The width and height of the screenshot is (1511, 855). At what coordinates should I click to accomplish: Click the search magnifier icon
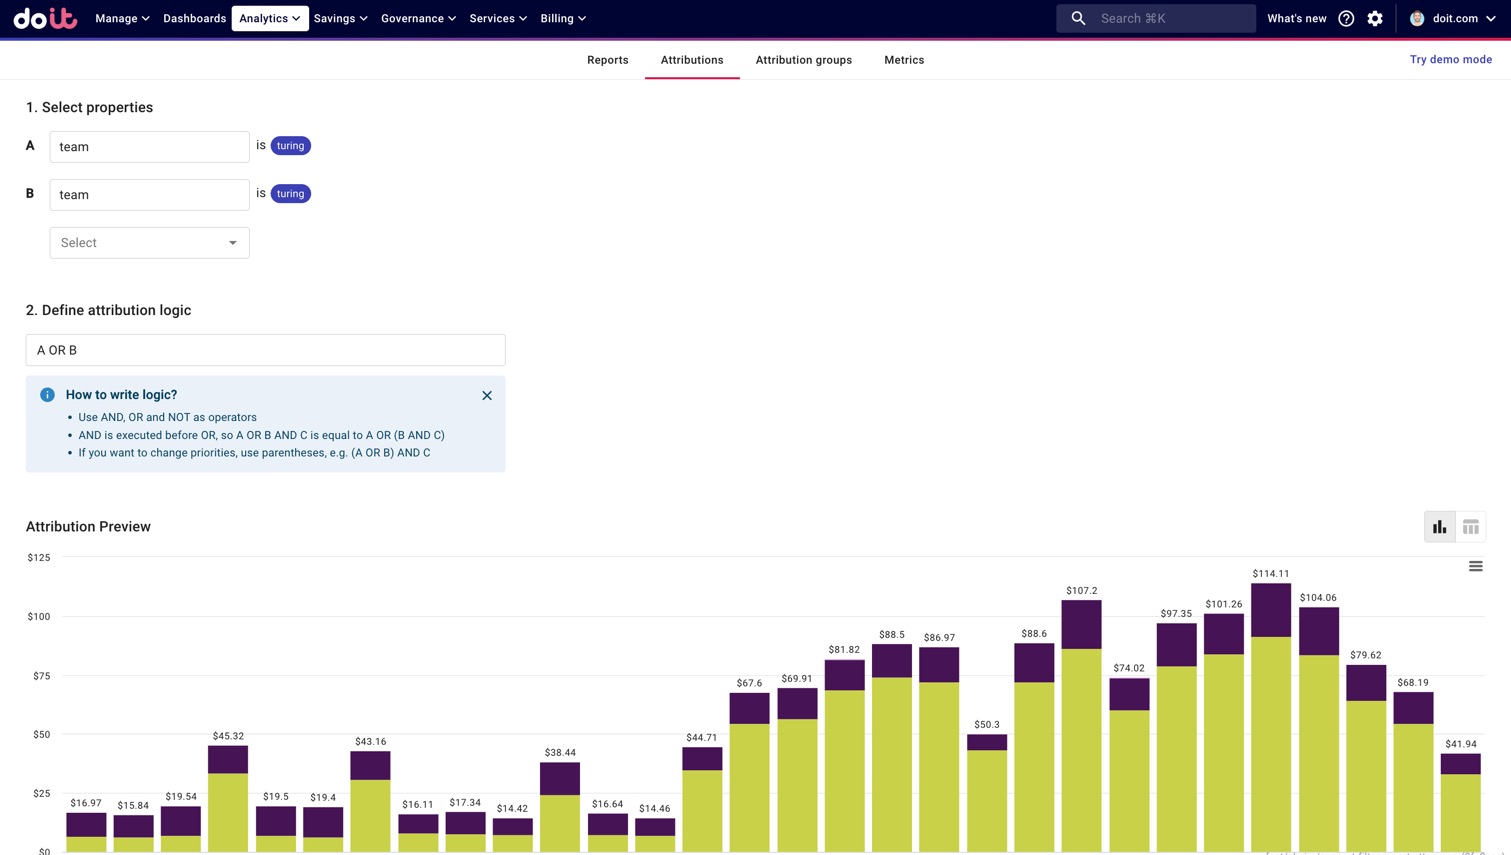point(1078,18)
